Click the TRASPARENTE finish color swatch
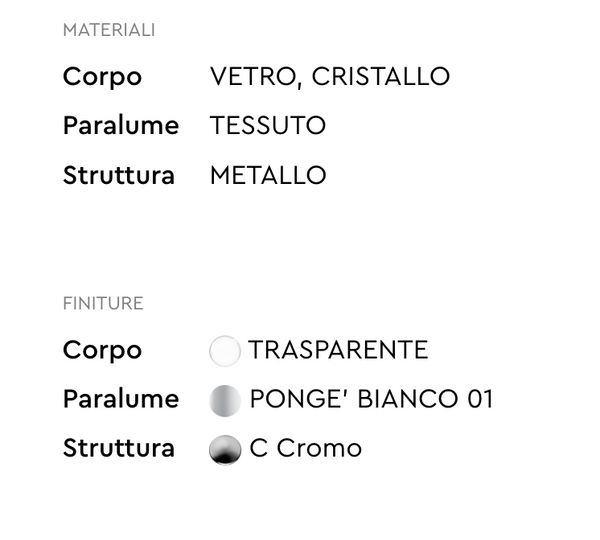The width and height of the screenshot is (600, 540). 225,351
